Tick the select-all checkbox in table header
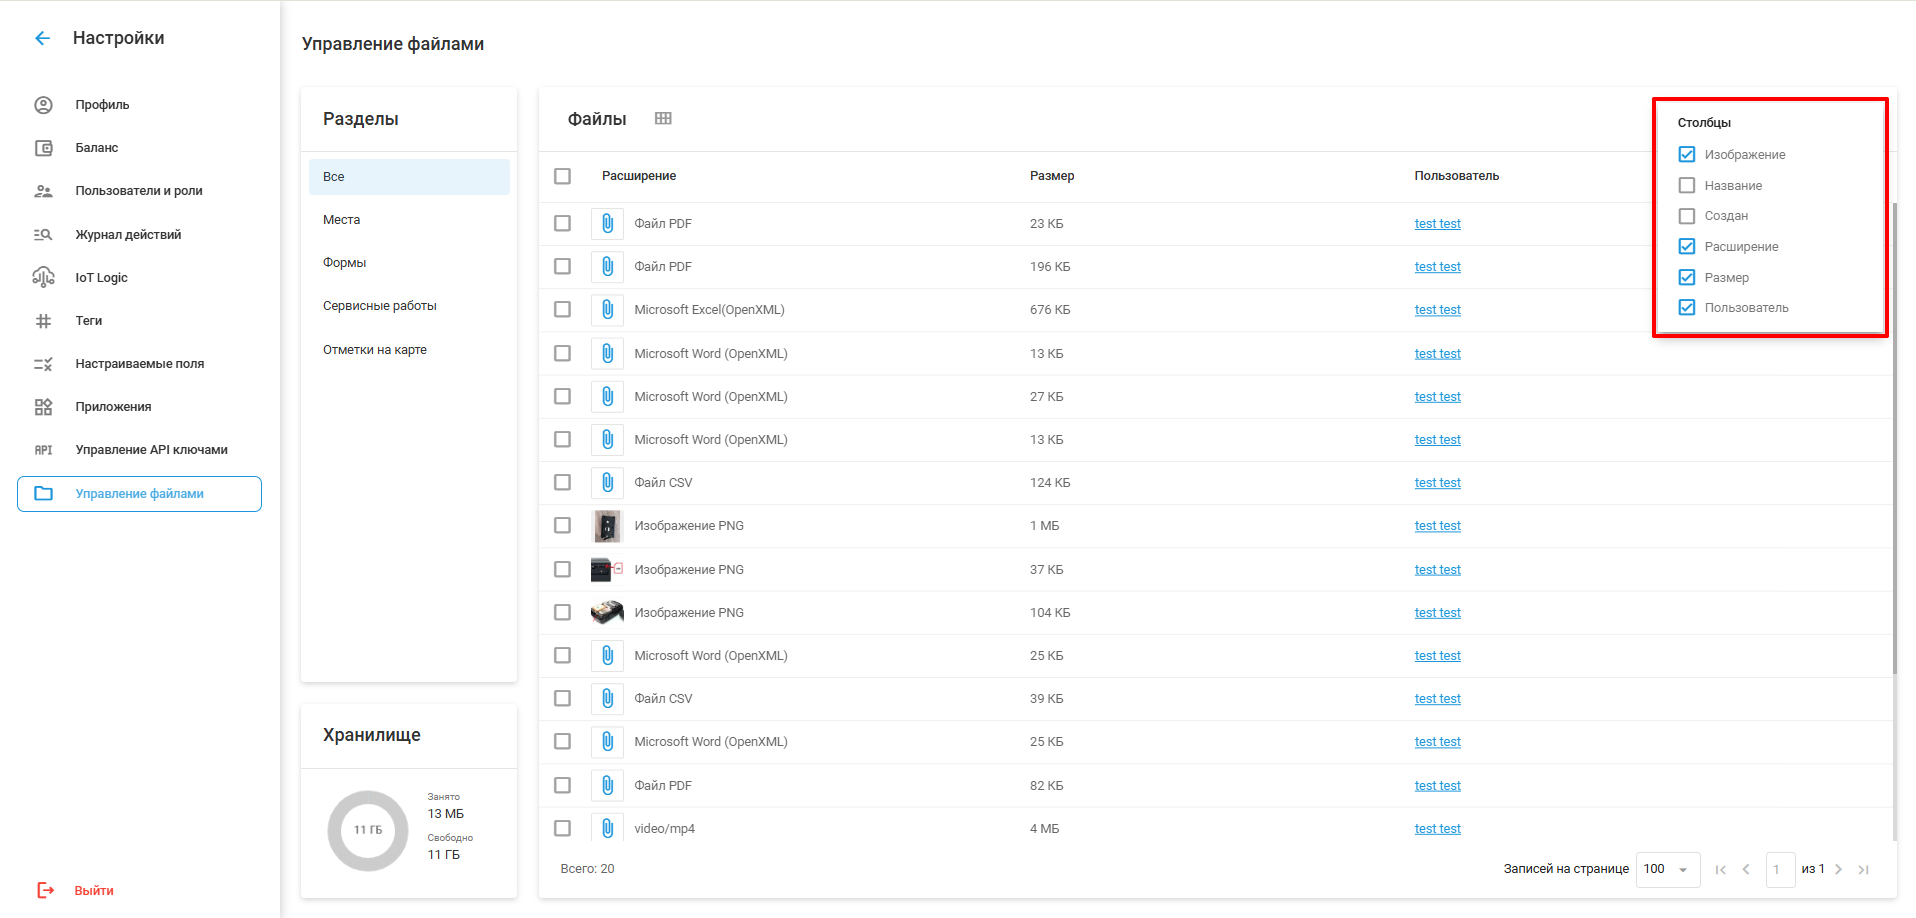This screenshot has height=918, width=1916. 562,176
